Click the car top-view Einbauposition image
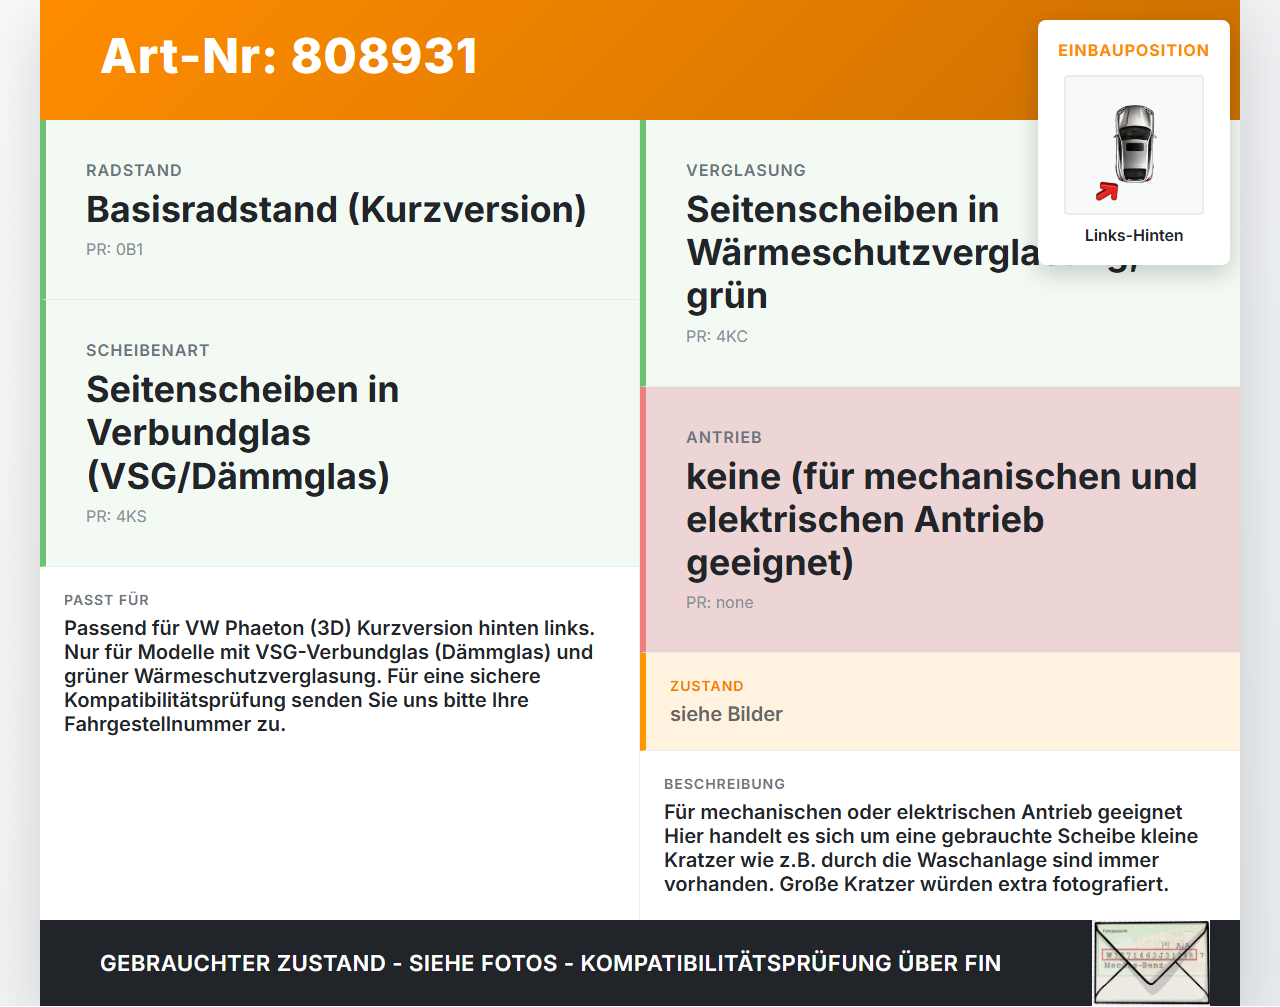 click(x=1134, y=145)
